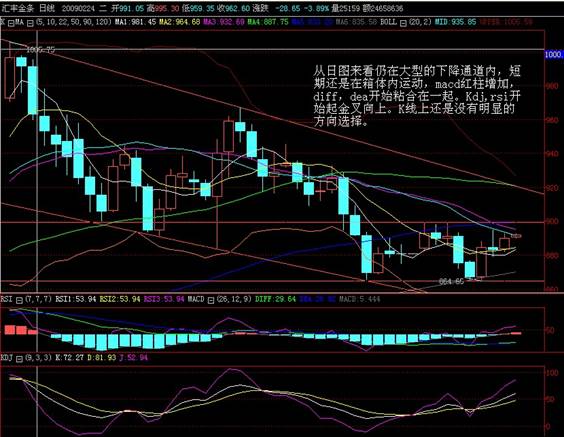Select the 汇丰金条 symbol title
Viewport: 564px width, 437px height.
pos(17,8)
